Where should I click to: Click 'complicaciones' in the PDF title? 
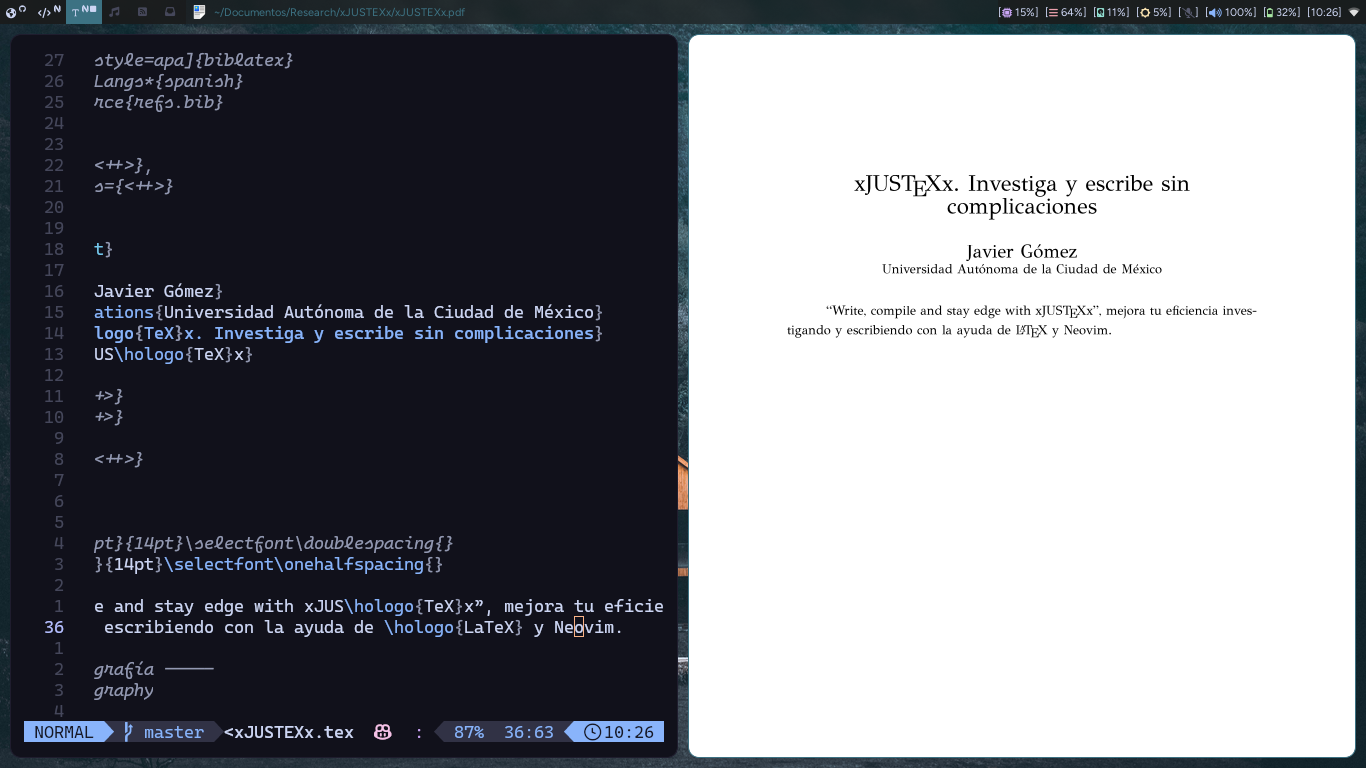point(1022,207)
